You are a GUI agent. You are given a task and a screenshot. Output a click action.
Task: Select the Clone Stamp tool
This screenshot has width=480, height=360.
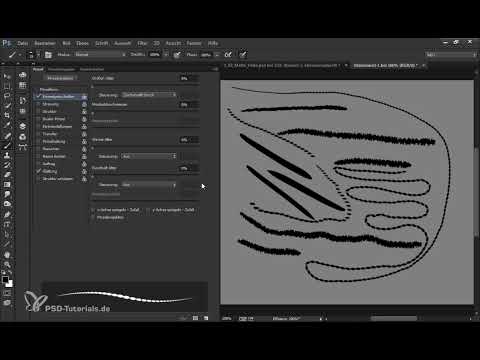7,155
